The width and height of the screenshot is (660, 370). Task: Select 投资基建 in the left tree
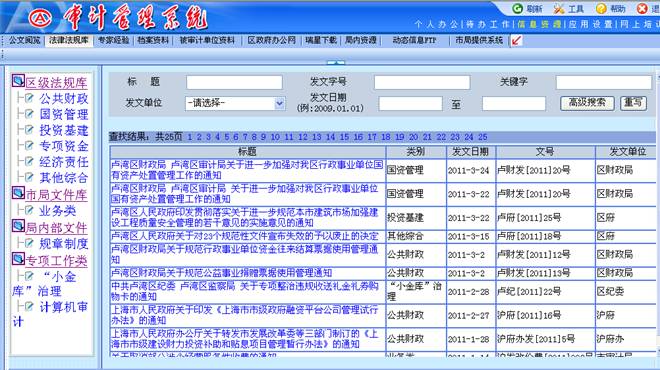tap(64, 130)
